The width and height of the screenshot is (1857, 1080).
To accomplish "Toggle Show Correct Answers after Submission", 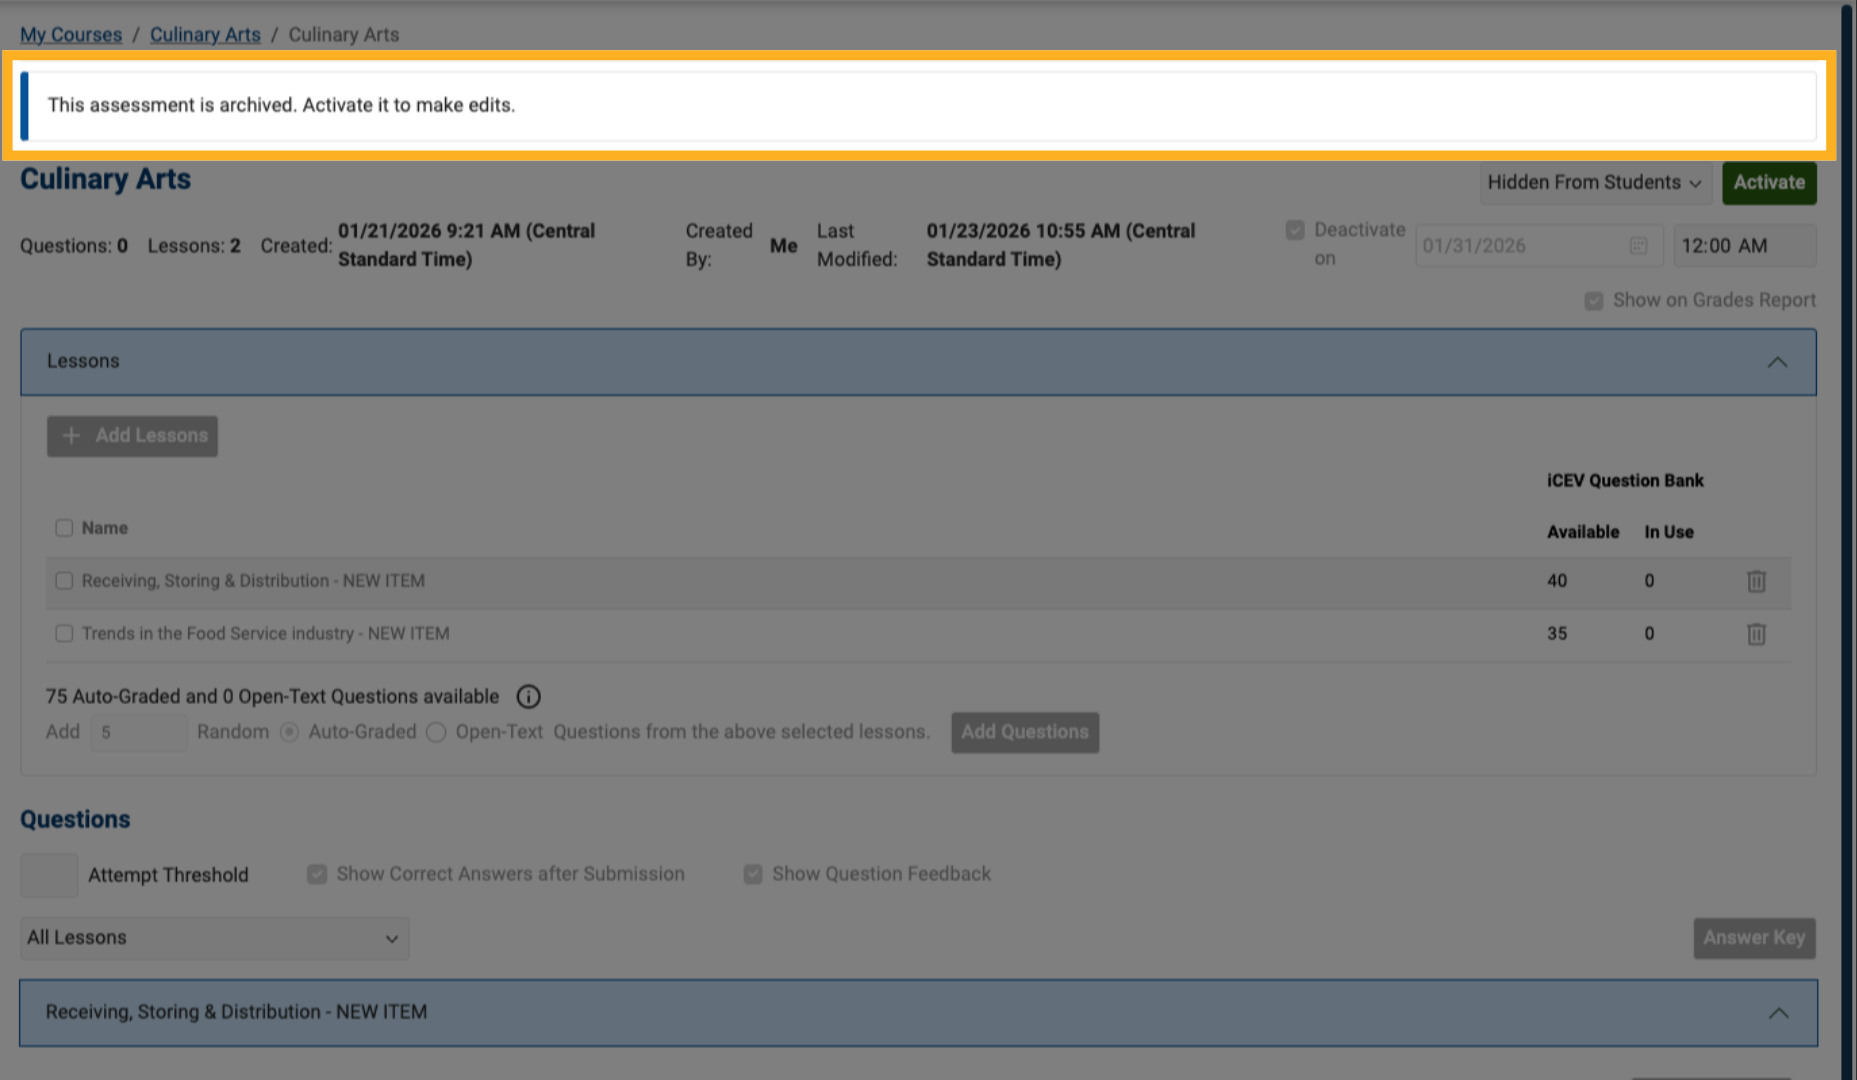I will 317,875.
